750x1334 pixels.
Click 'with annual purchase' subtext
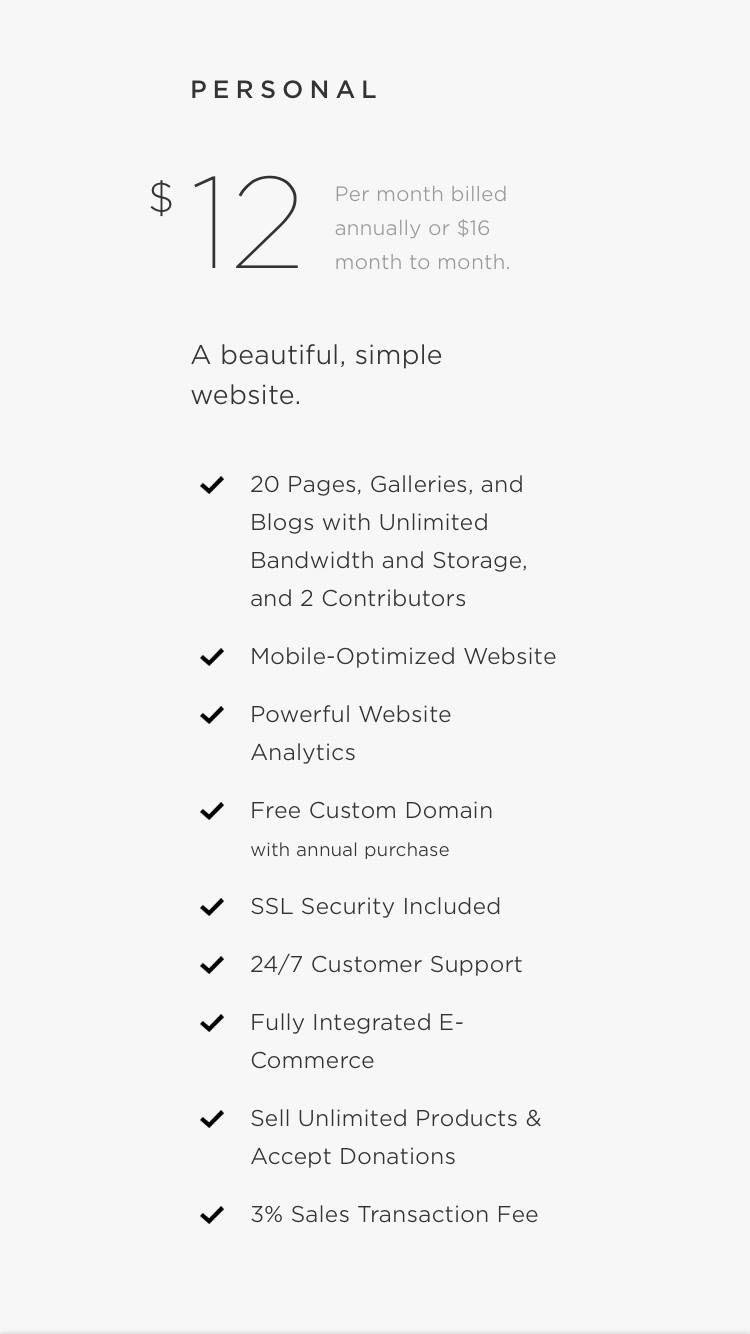350,850
